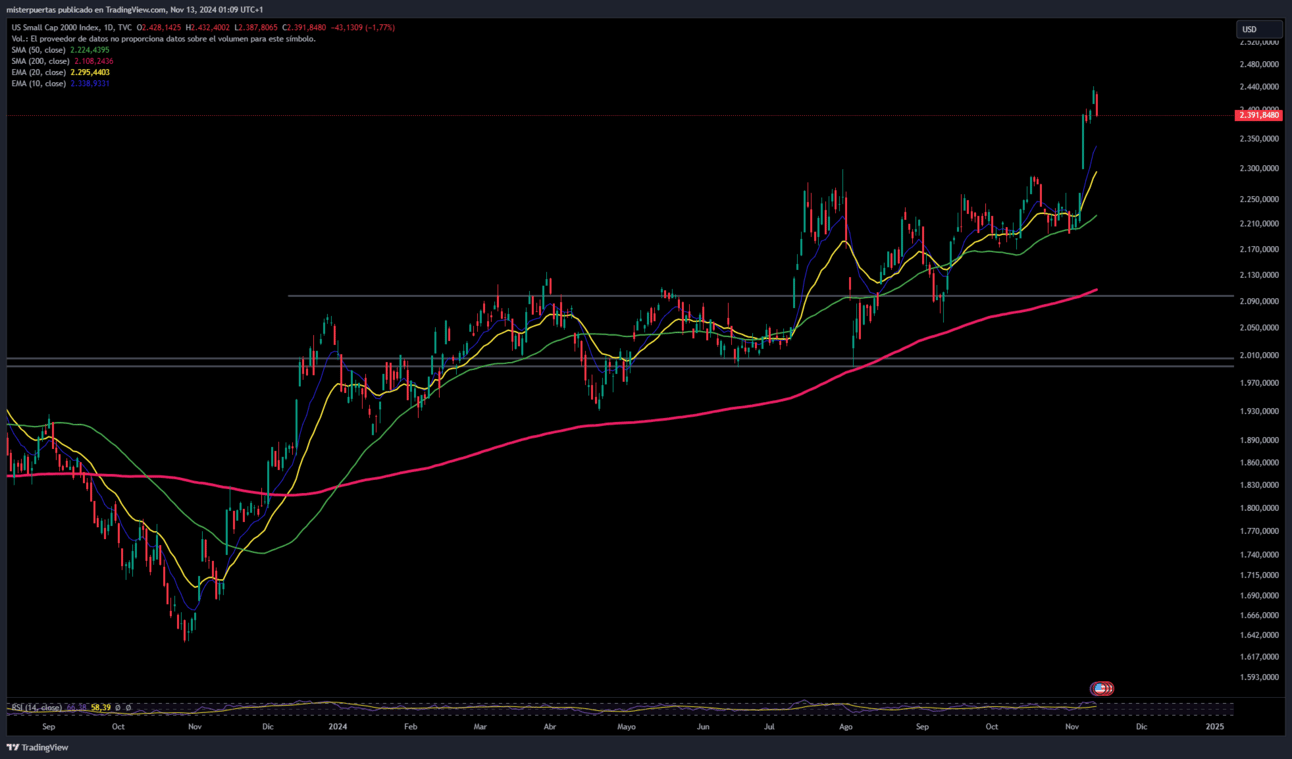Click the 2.520,0000 price scale label
This screenshot has width=1292, height=759.
1259,42
